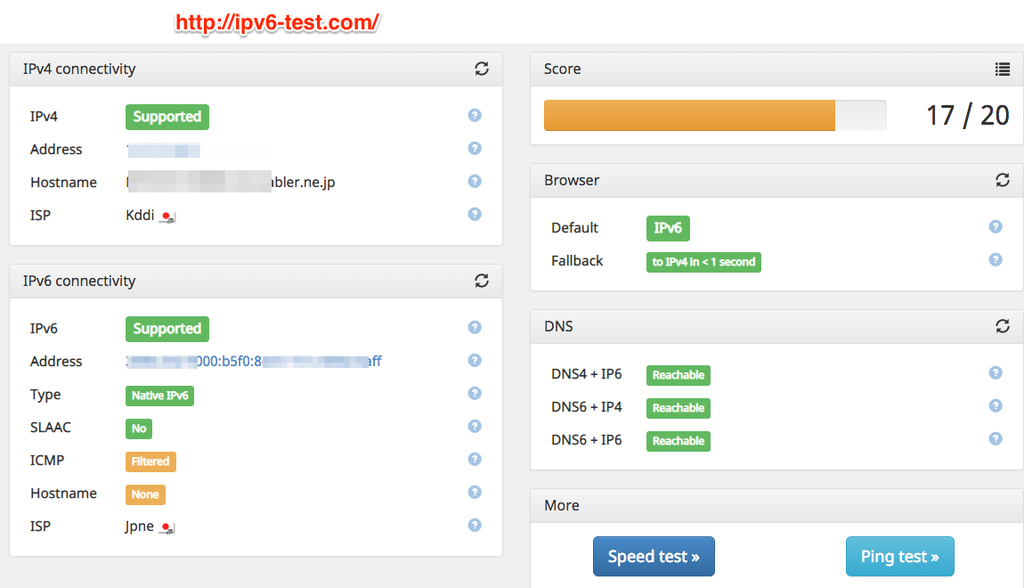Refresh the IPv4 connectivity panel
The image size is (1024, 588).
click(x=481, y=69)
